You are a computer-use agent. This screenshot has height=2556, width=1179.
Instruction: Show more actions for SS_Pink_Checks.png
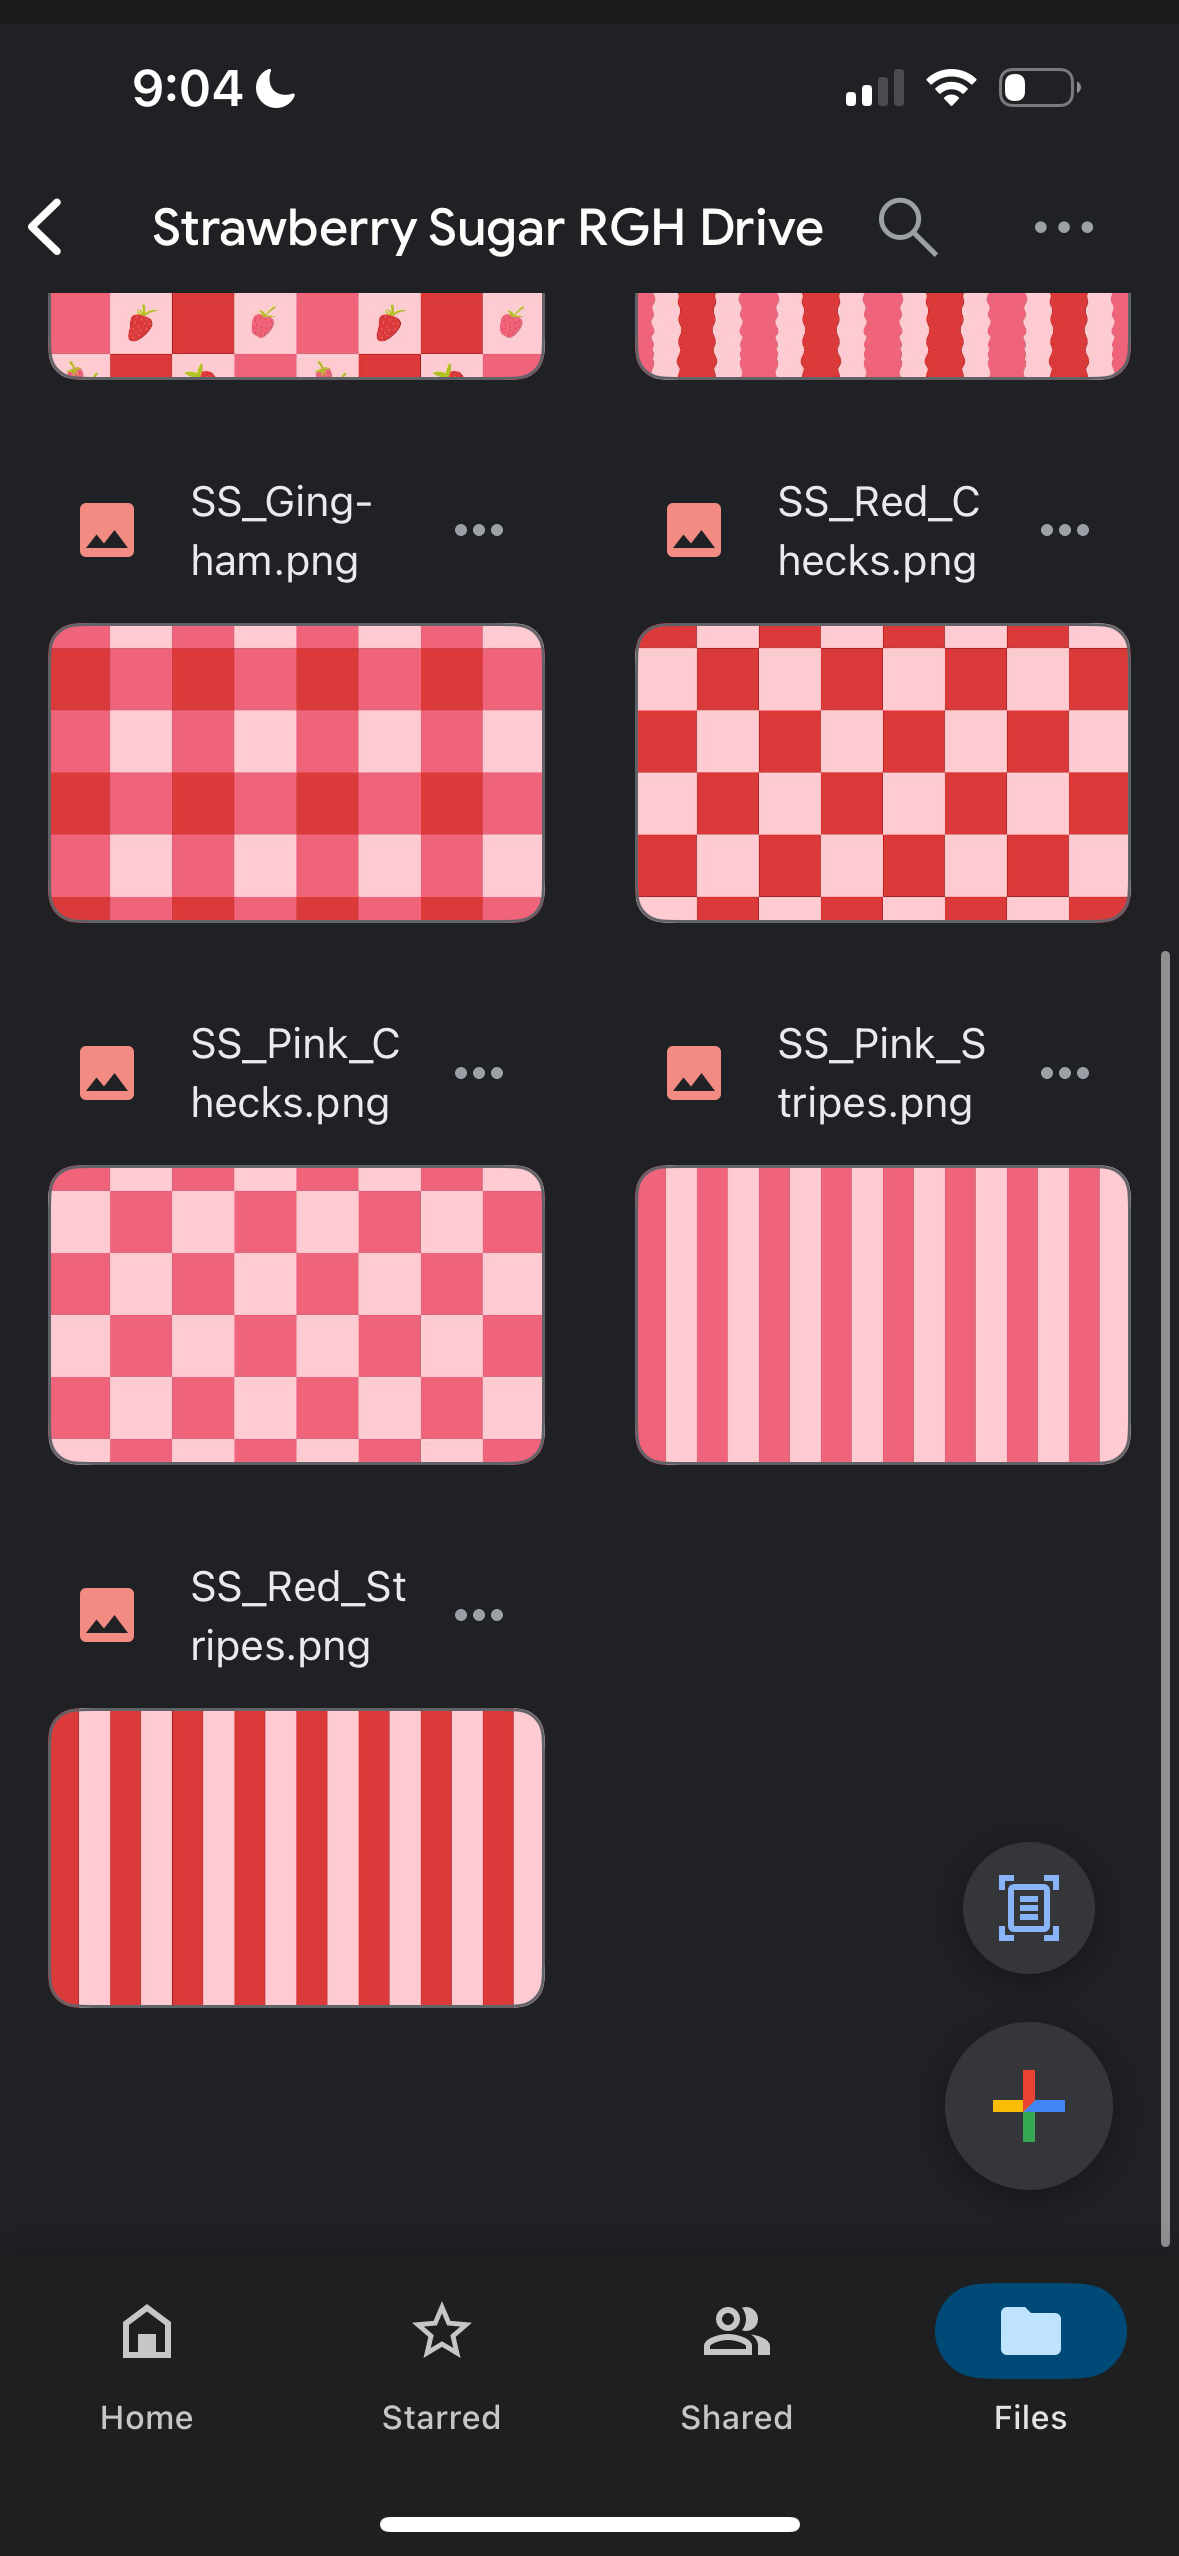(x=478, y=1073)
